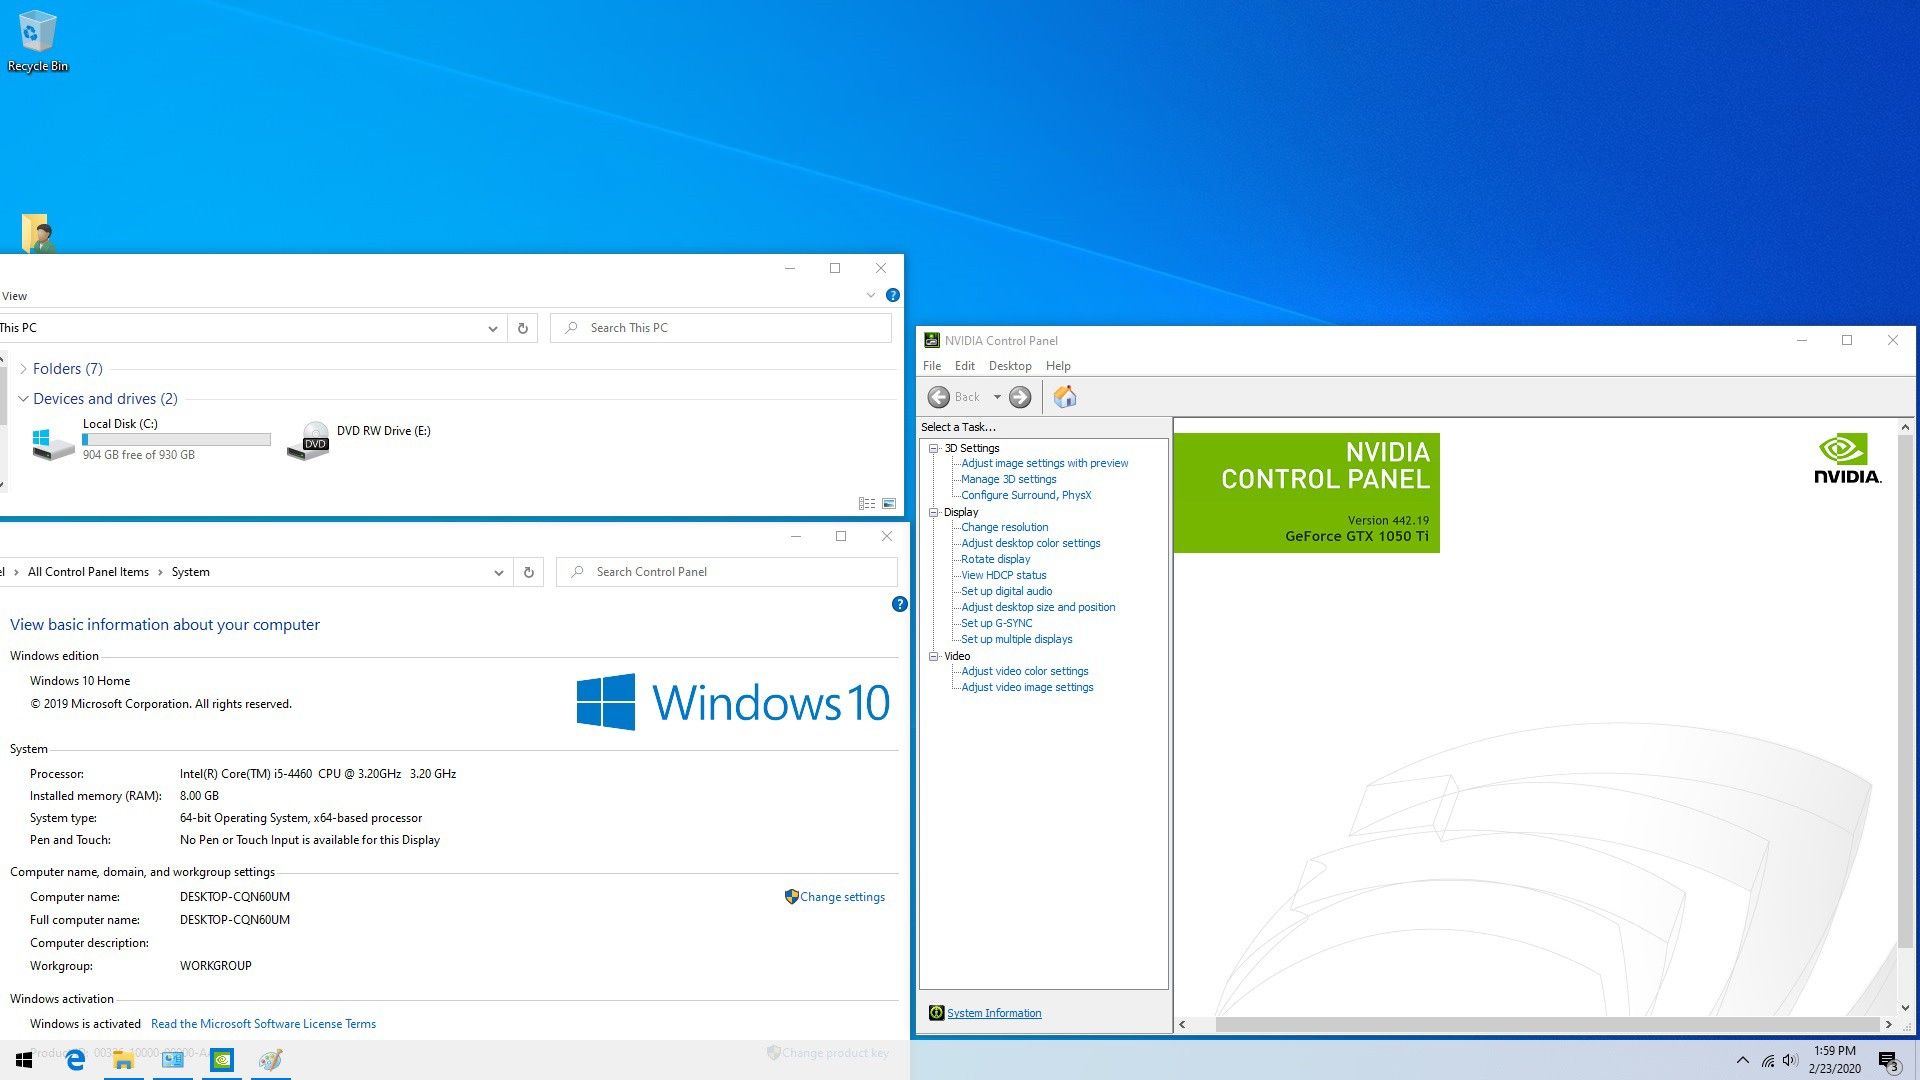Open the Help menu in NVIDIA Control Panel
The image size is (1920, 1080).
click(x=1058, y=366)
